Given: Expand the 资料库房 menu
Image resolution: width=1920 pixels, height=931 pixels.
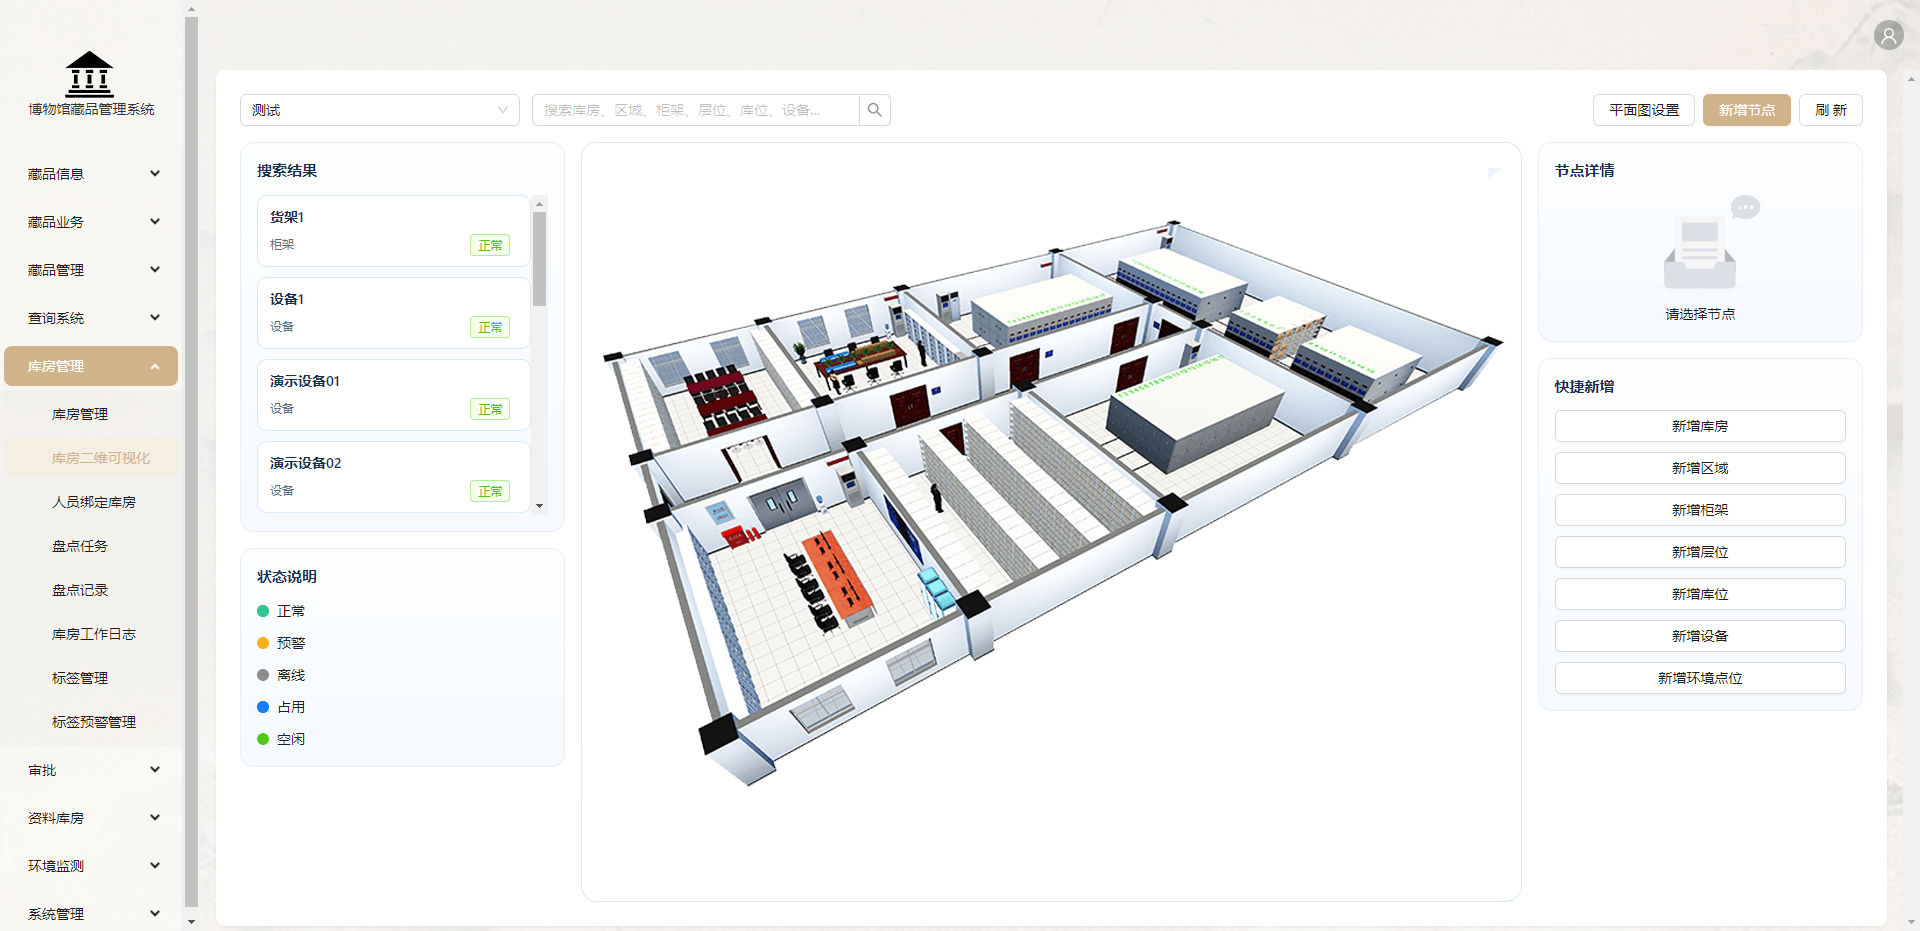Looking at the screenshot, I should coord(91,818).
